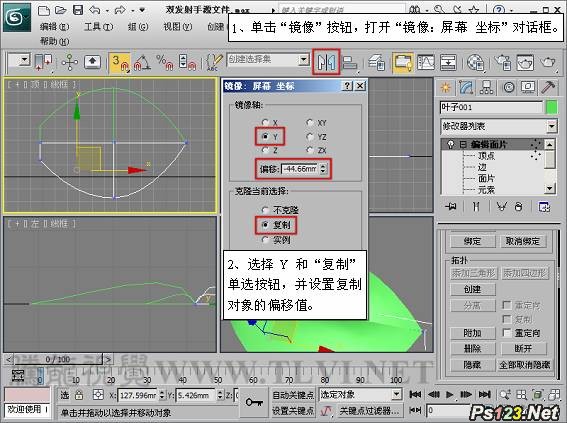This screenshot has width=567, height=423.
Task: Toggle the selection lock icon
Action: coord(79,395)
